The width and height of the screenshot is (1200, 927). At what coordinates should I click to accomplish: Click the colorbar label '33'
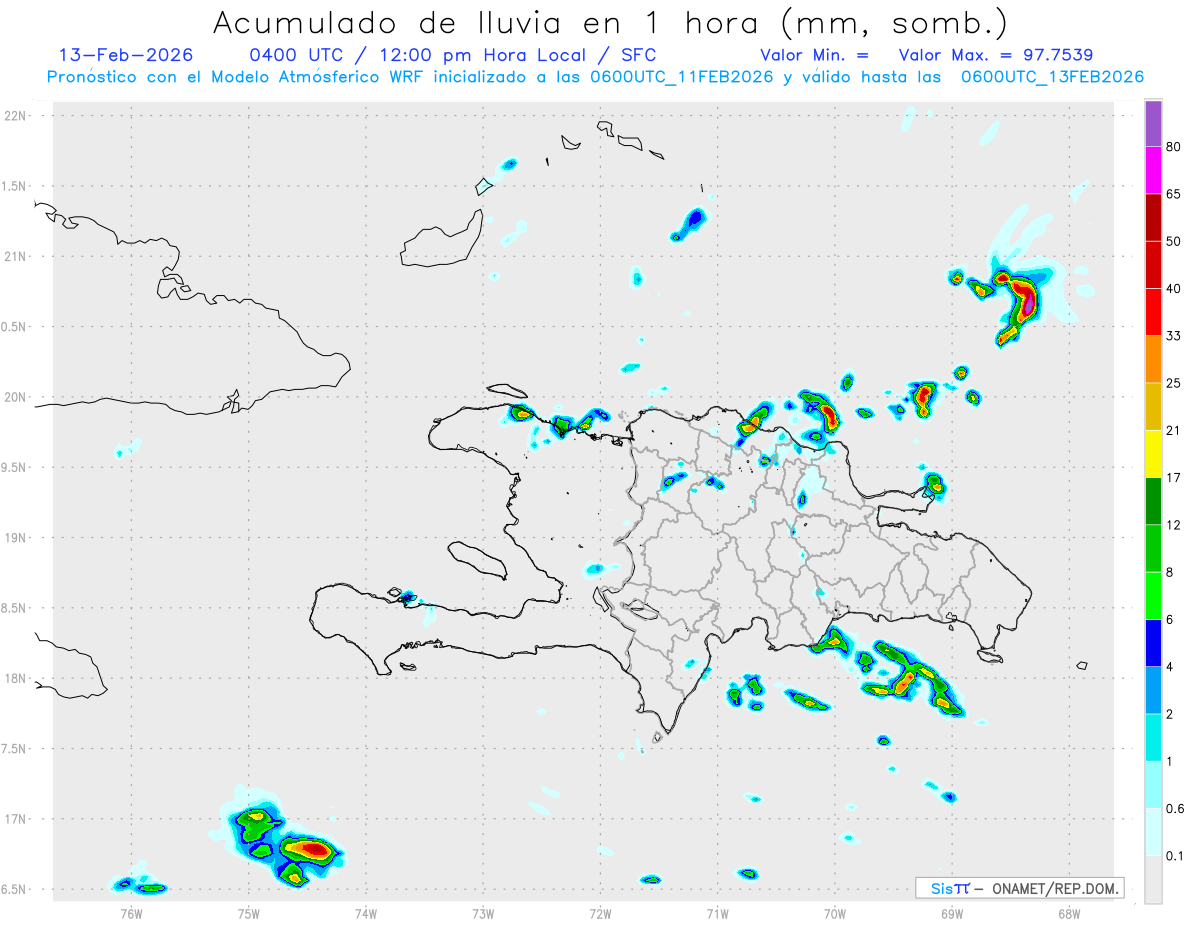pos(1174,336)
